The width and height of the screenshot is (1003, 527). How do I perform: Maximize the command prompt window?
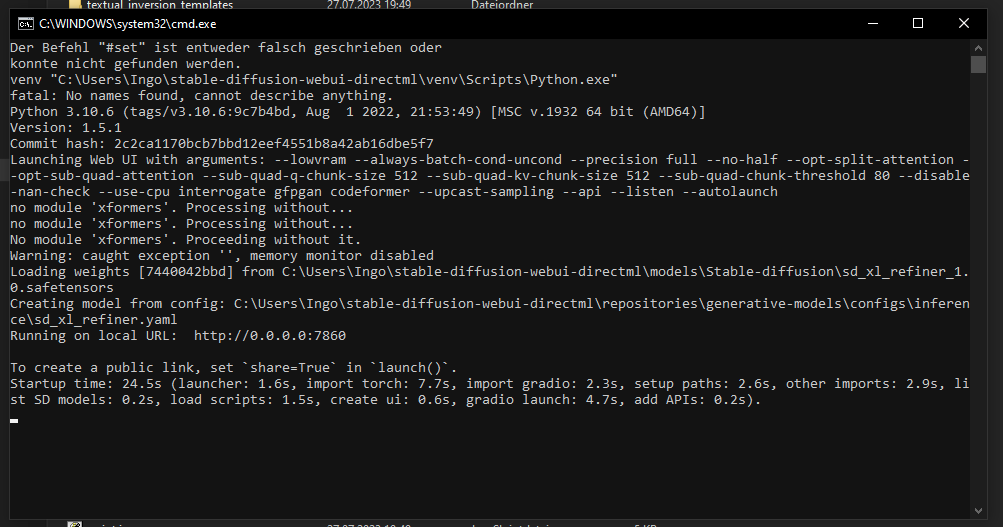click(x=918, y=24)
